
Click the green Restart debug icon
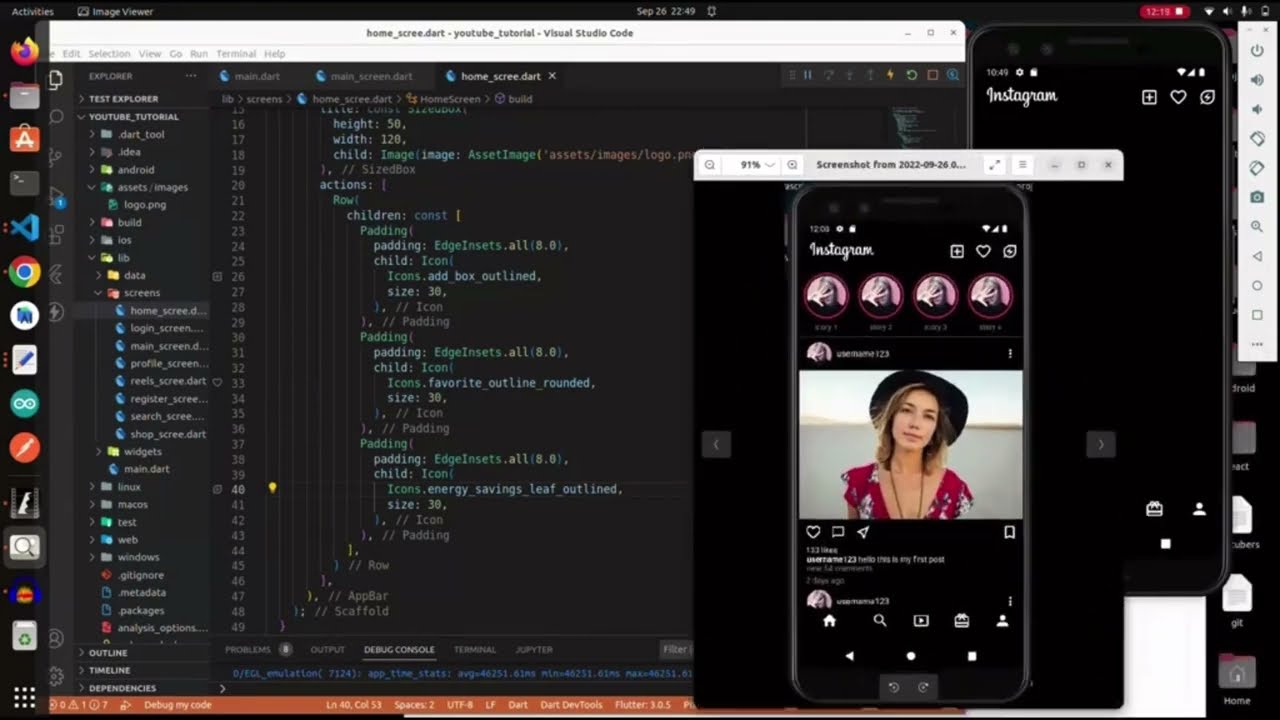tap(911, 75)
